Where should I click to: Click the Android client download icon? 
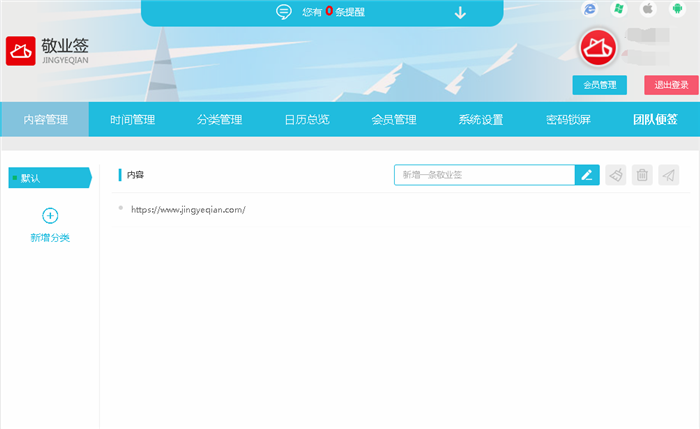[676, 9]
